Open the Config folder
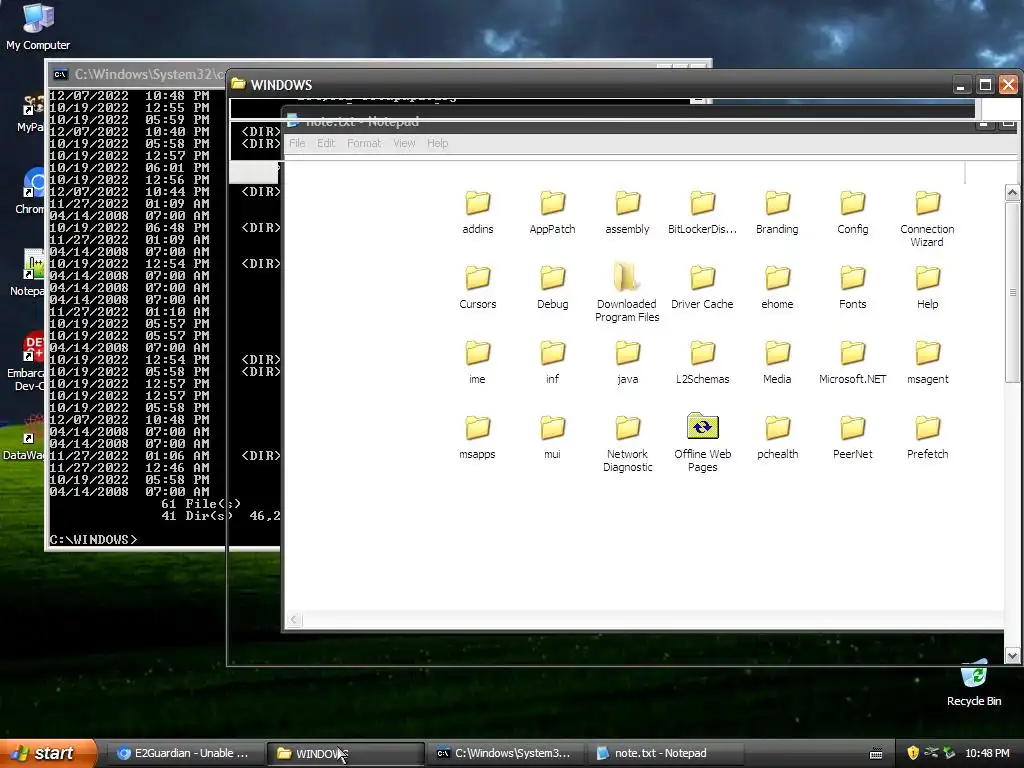Viewport: 1024px width, 768px height. pyautogui.click(x=853, y=212)
